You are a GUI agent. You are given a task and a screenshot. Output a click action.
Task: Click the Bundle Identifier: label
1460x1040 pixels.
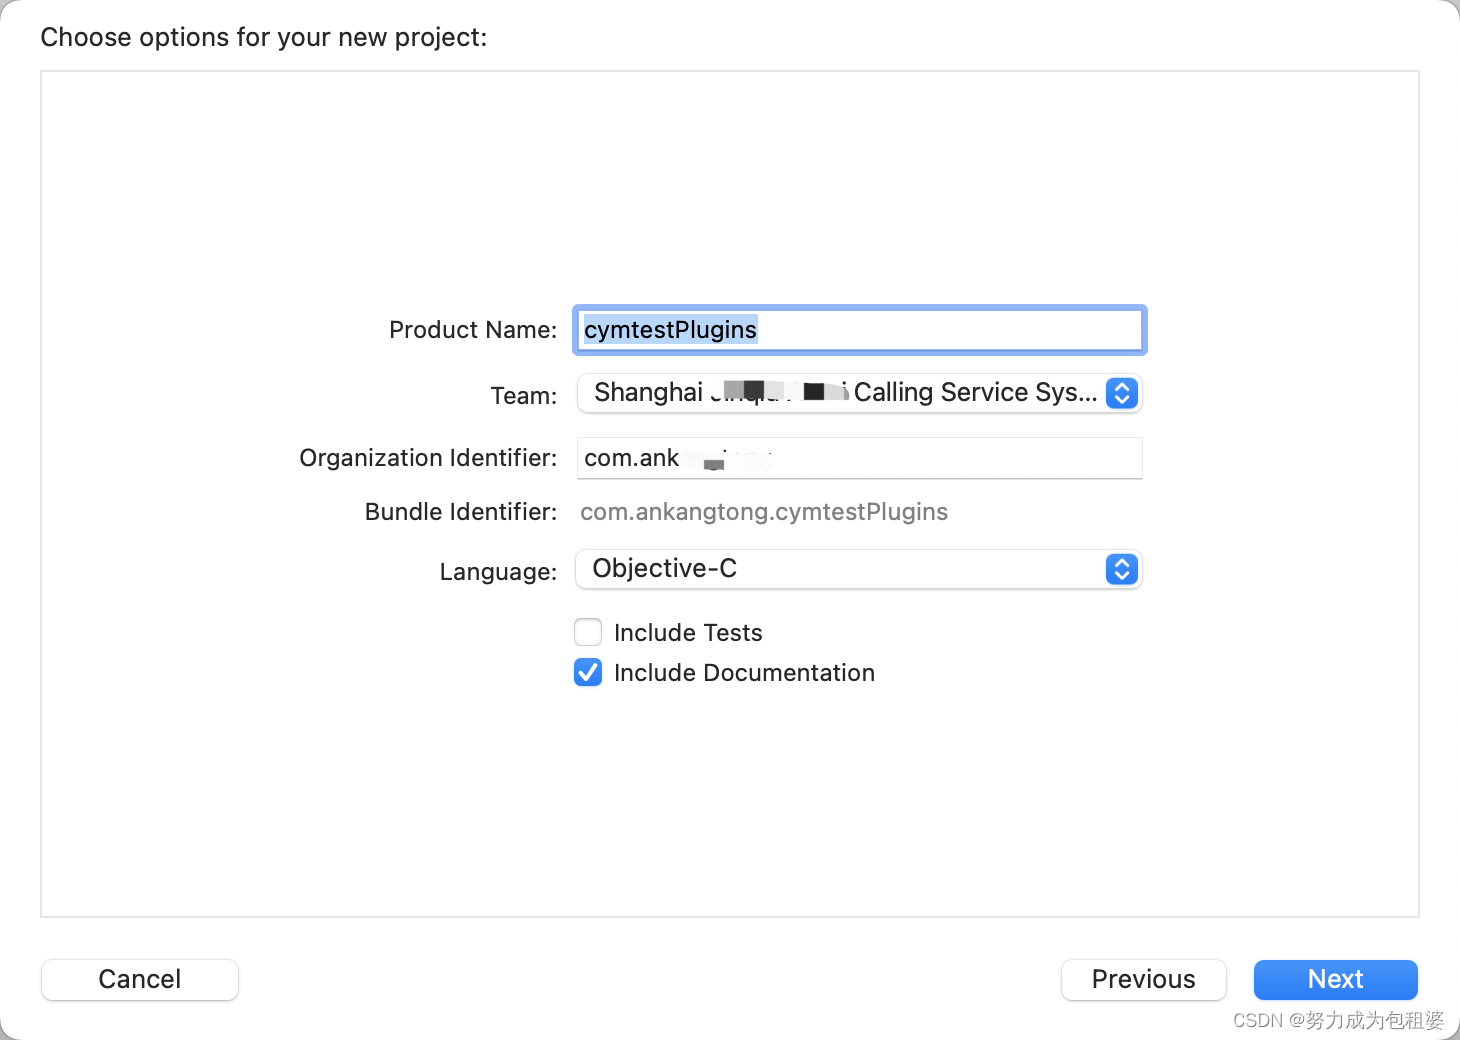[x=461, y=512]
